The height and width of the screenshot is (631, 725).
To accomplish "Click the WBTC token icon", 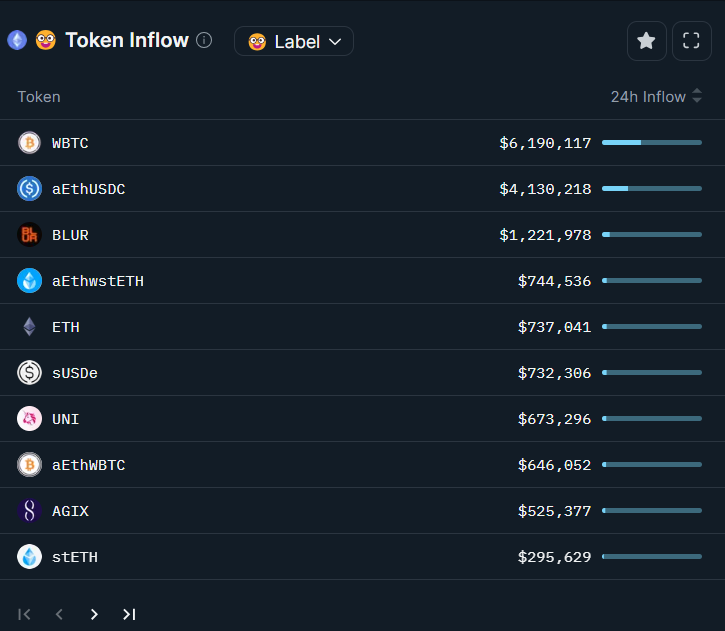I will [29, 143].
